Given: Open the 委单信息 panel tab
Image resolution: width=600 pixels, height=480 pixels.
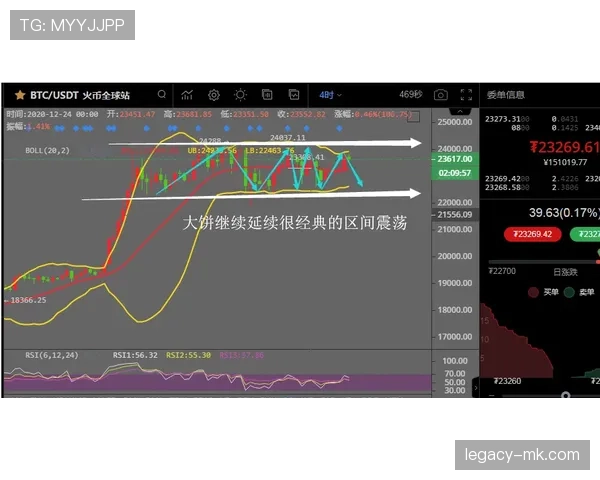Looking at the screenshot, I should 505,95.
